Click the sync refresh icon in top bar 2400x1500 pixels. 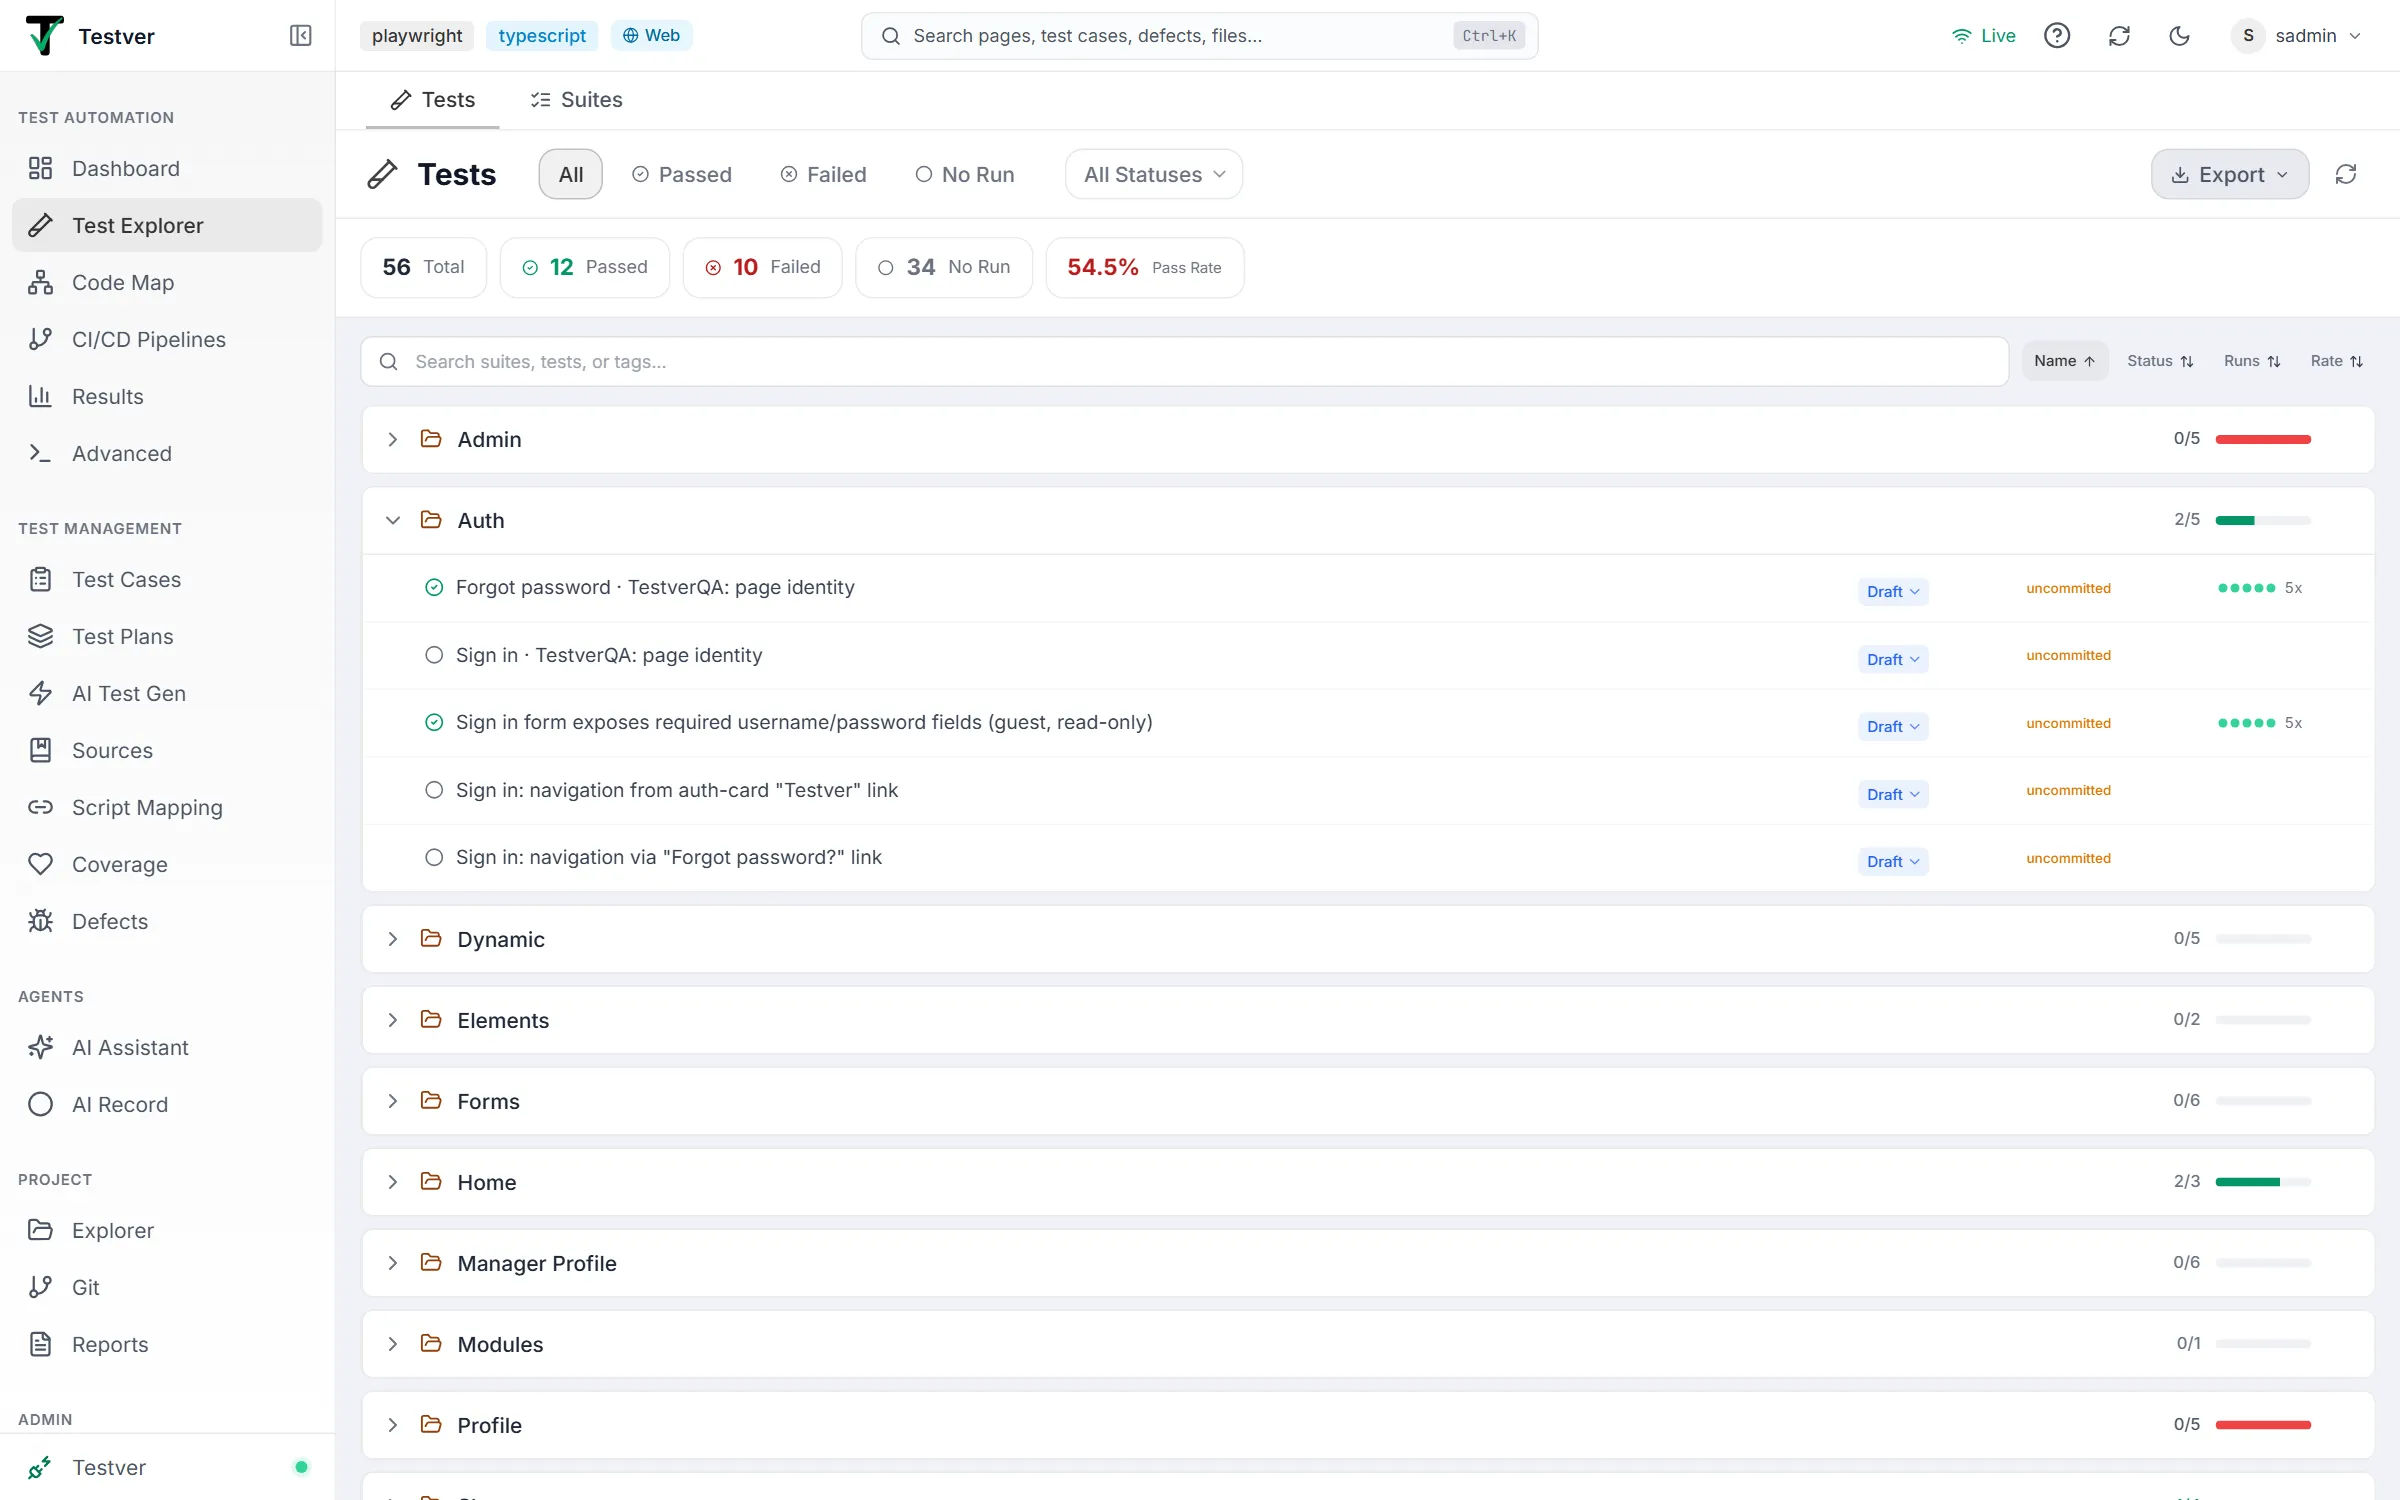(2119, 36)
